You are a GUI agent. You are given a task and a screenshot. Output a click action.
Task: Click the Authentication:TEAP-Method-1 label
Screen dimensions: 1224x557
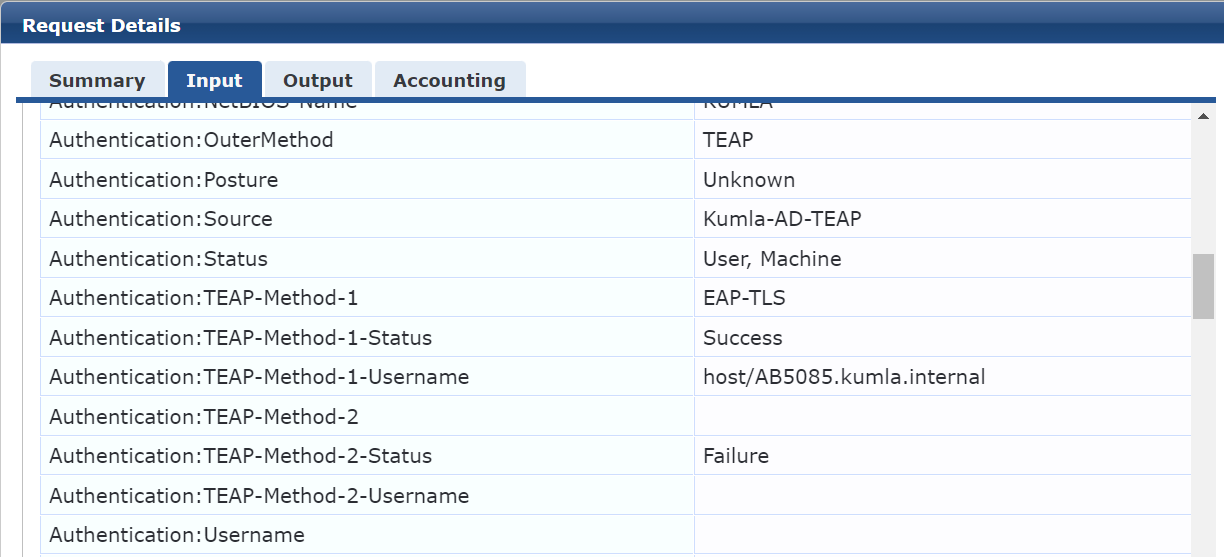point(204,298)
